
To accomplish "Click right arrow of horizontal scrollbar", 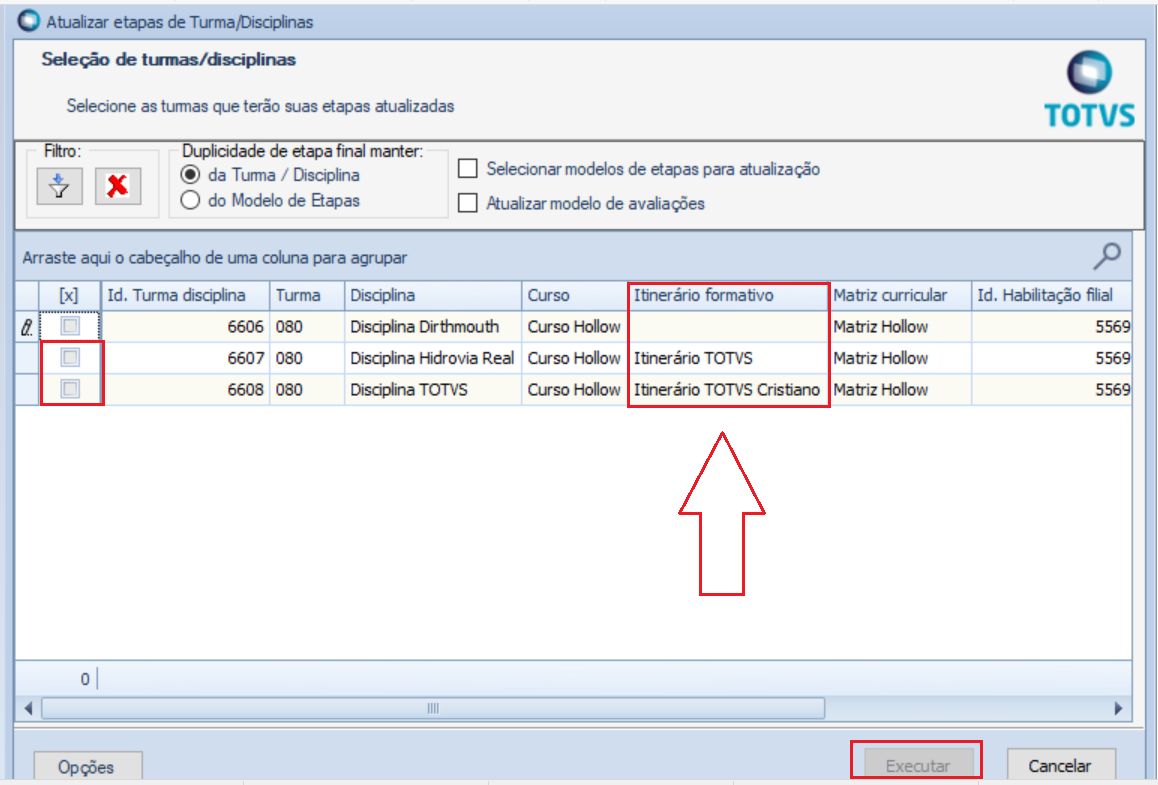I will point(1118,708).
